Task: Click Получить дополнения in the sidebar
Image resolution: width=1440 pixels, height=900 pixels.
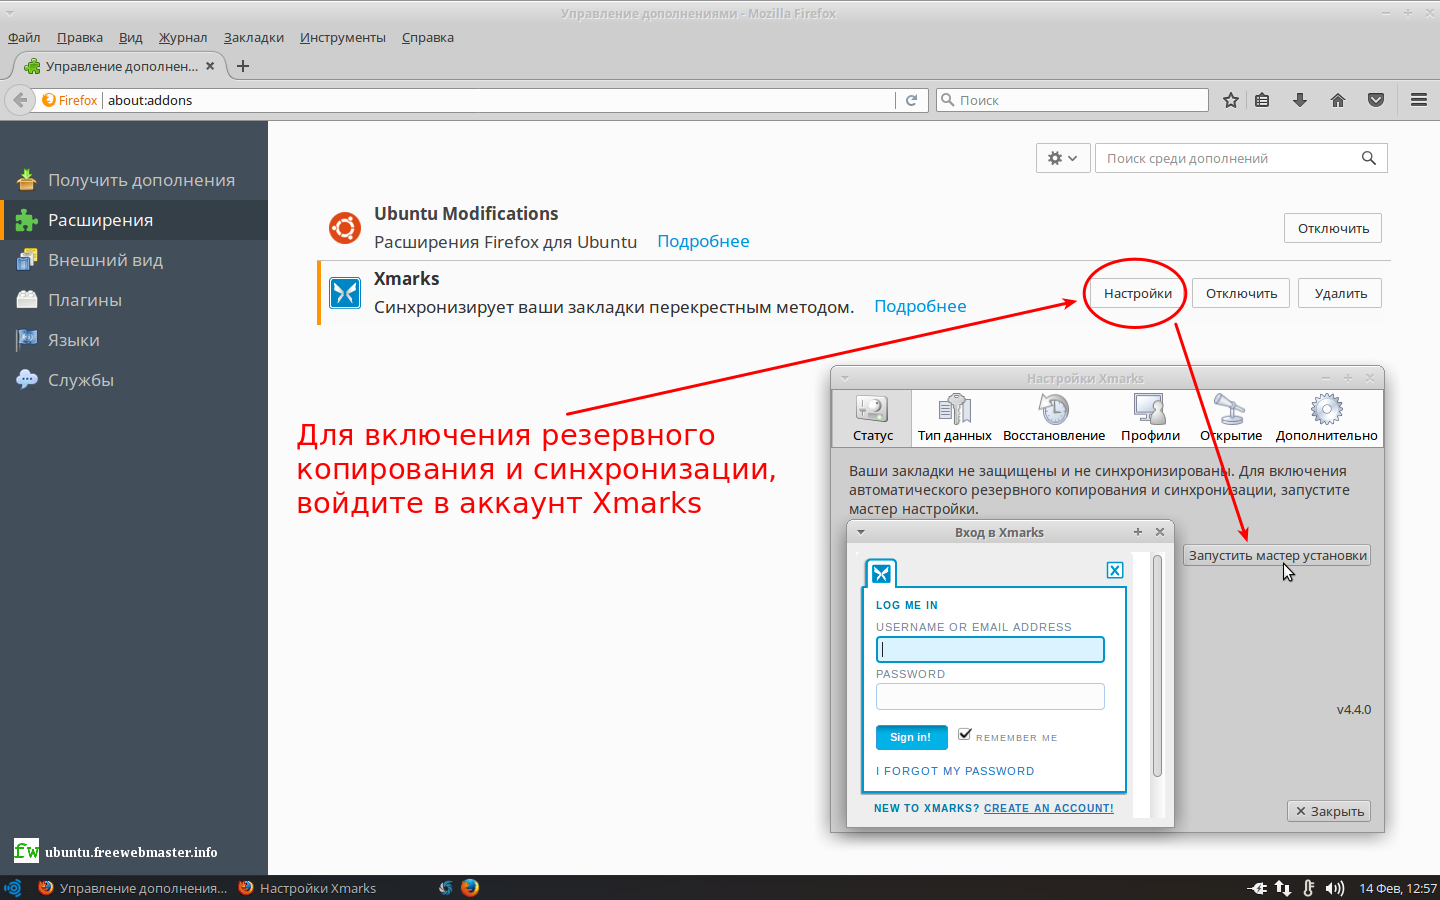Action: pyautogui.click(x=134, y=180)
